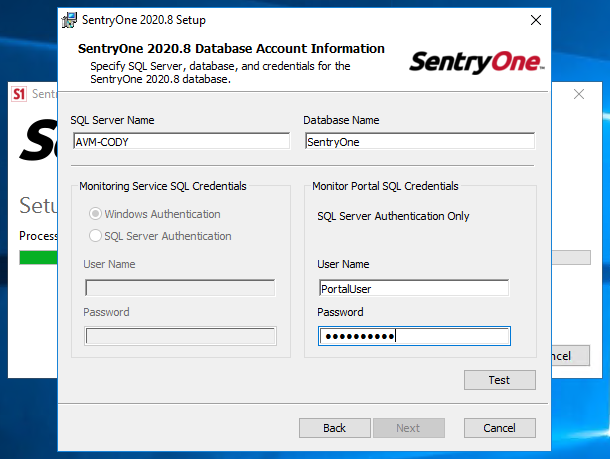
Task: Click 'SQL Server Authentication Only' text
Action: click(393, 216)
